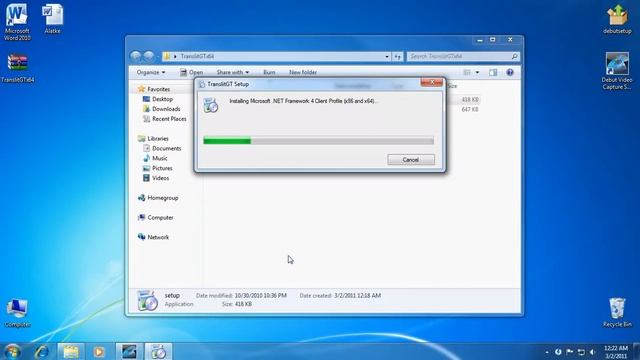Launch Internet Explorer from taskbar
The image size is (640, 360).
(x=42, y=351)
